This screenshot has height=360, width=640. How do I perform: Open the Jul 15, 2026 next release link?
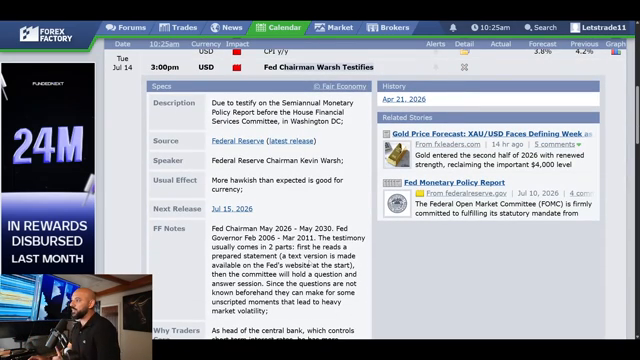232,209
